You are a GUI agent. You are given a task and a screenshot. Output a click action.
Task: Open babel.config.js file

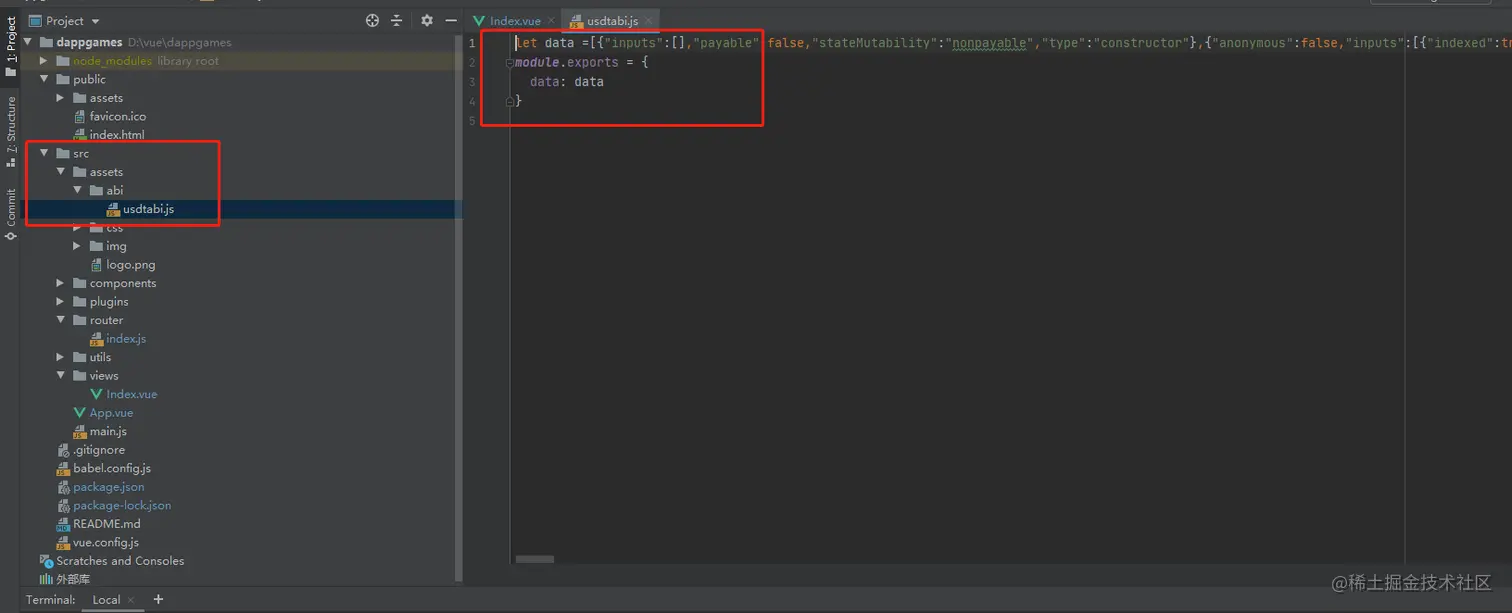point(112,468)
